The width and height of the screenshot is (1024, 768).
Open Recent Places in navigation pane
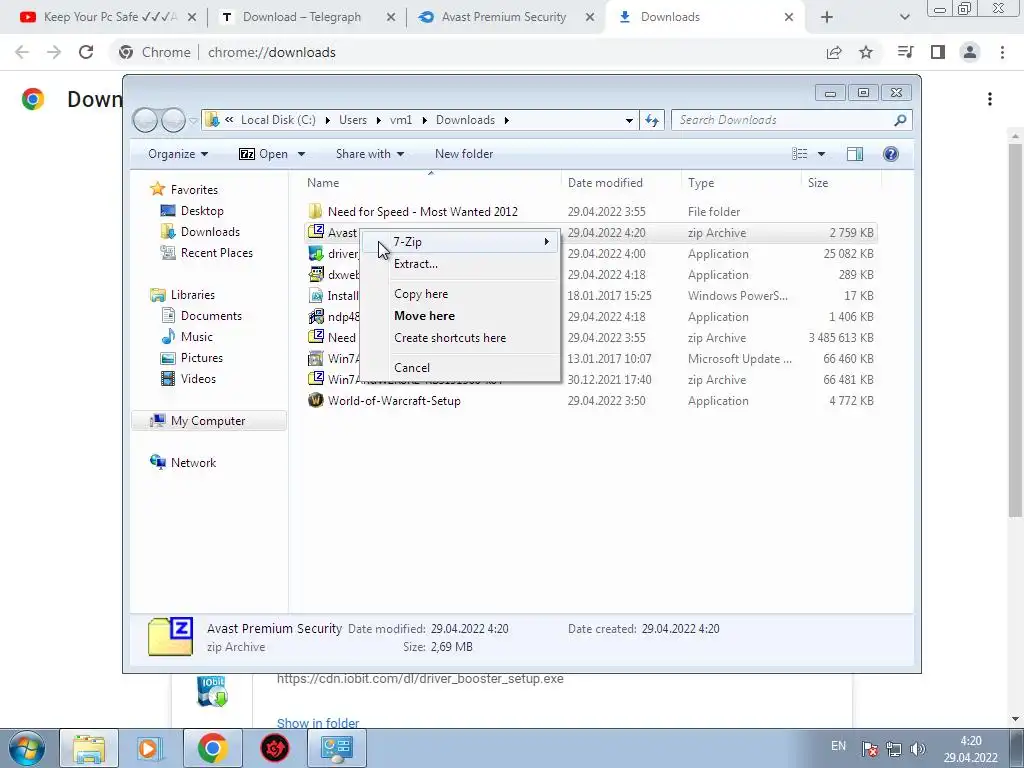point(216,253)
